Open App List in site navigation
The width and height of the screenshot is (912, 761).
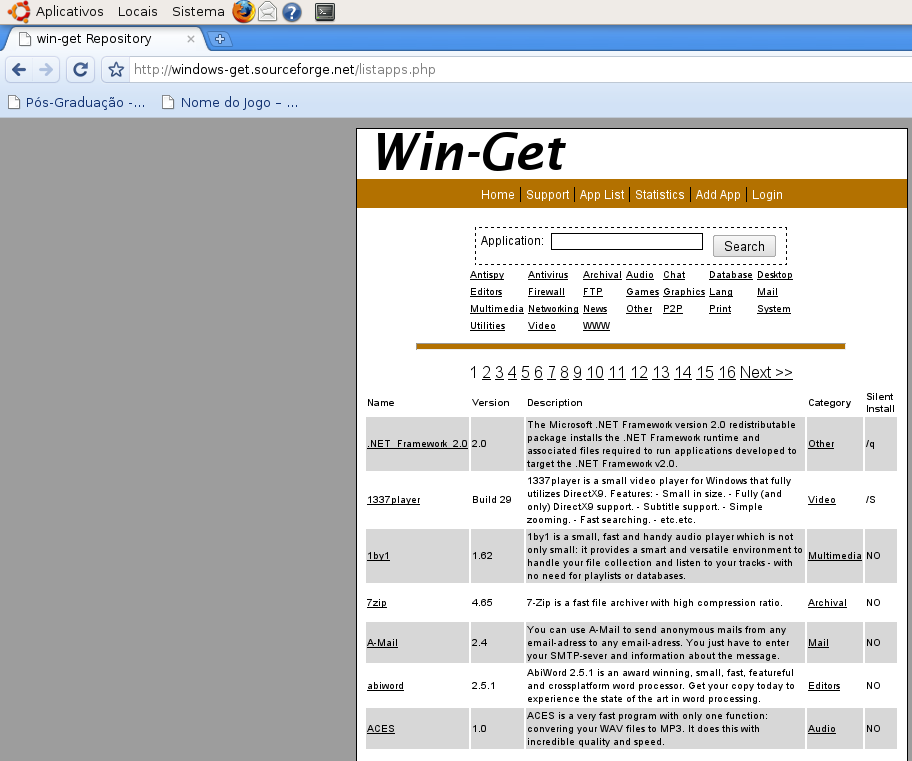click(x=601, y=194)
